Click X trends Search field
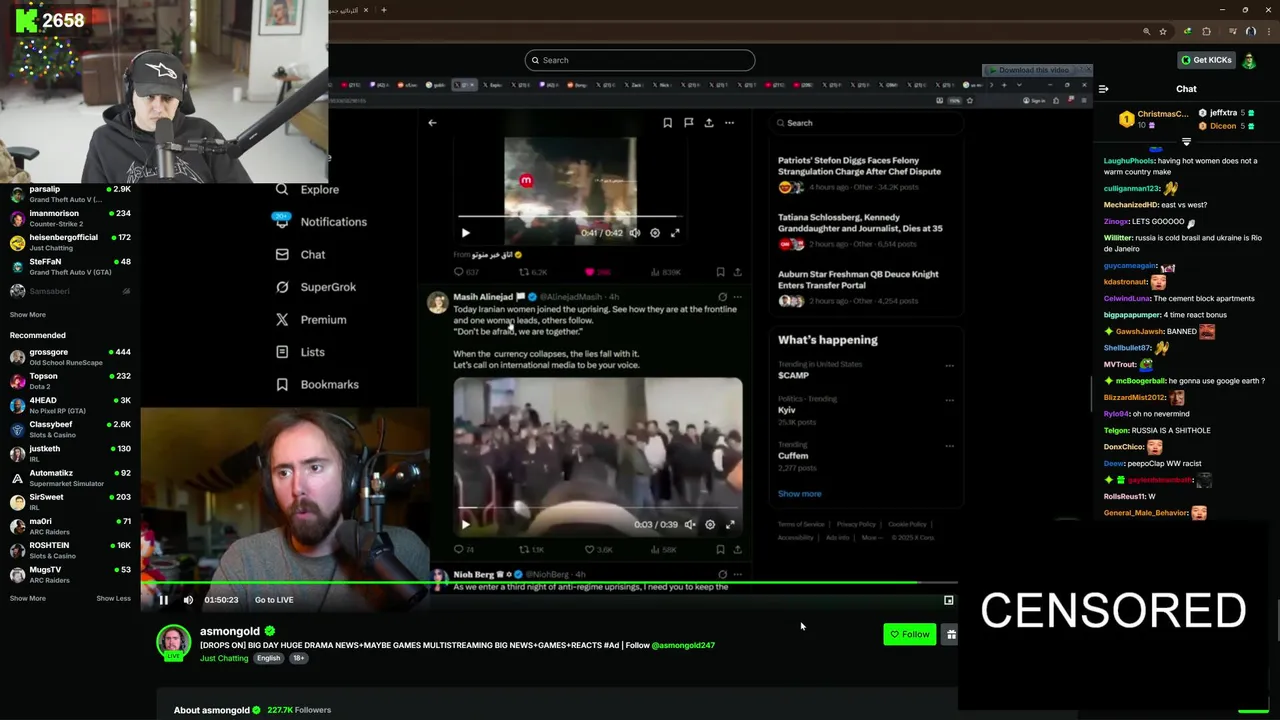 865,123
